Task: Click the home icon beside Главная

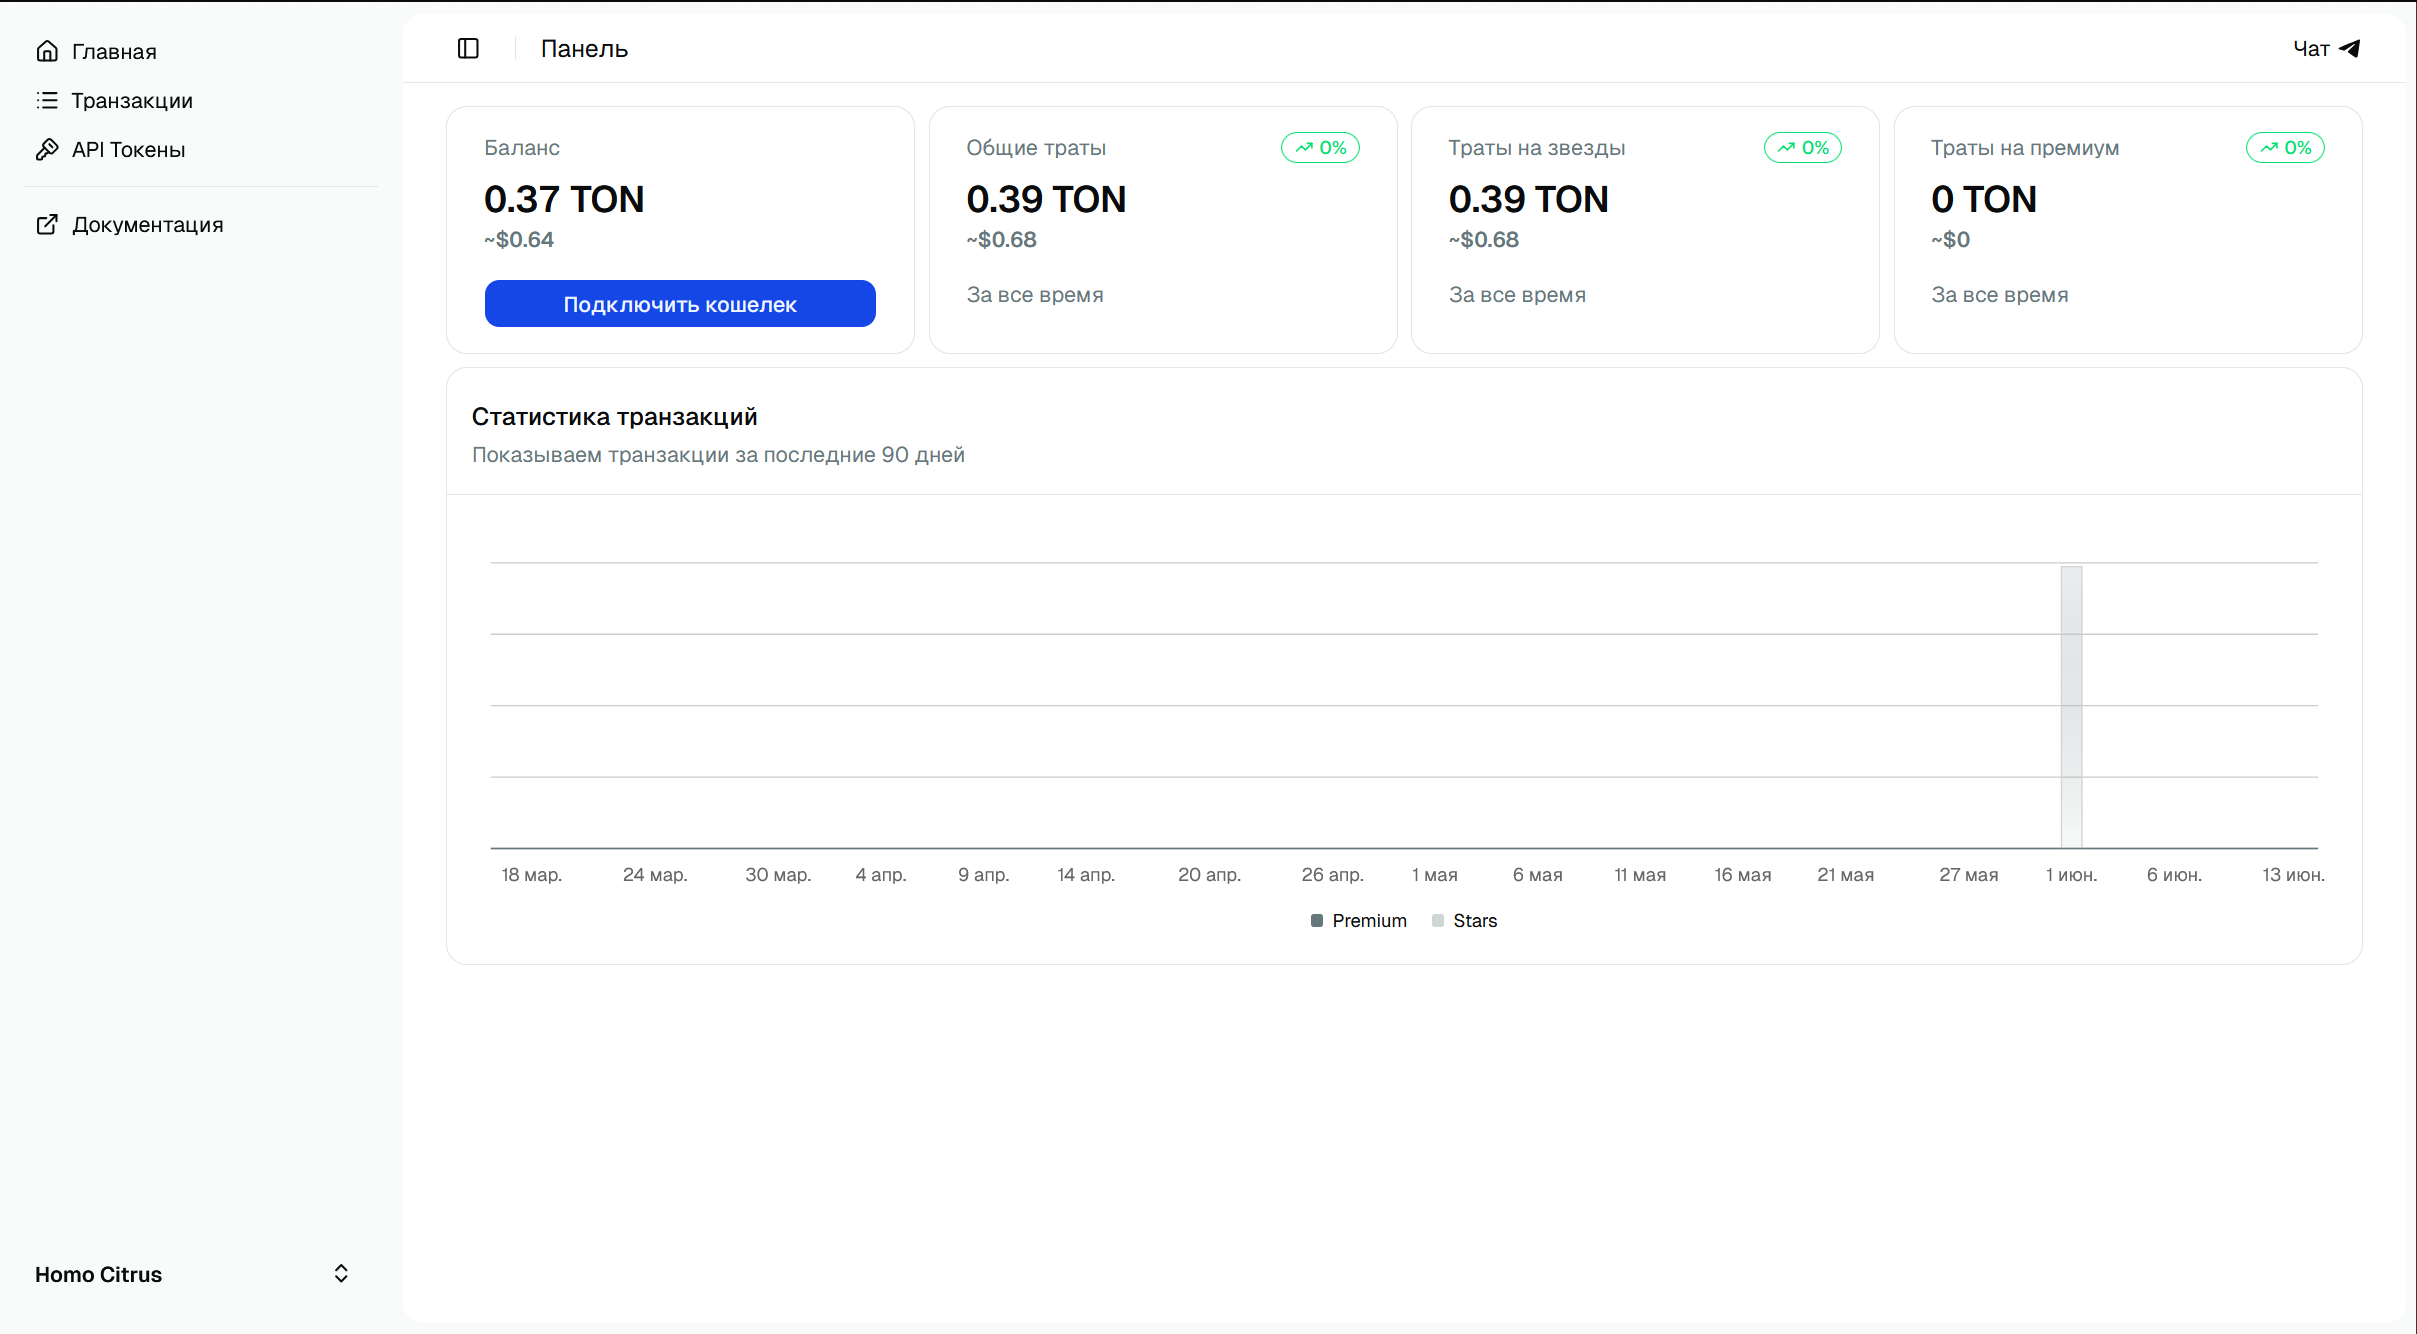Action: [x=47, y=51]
